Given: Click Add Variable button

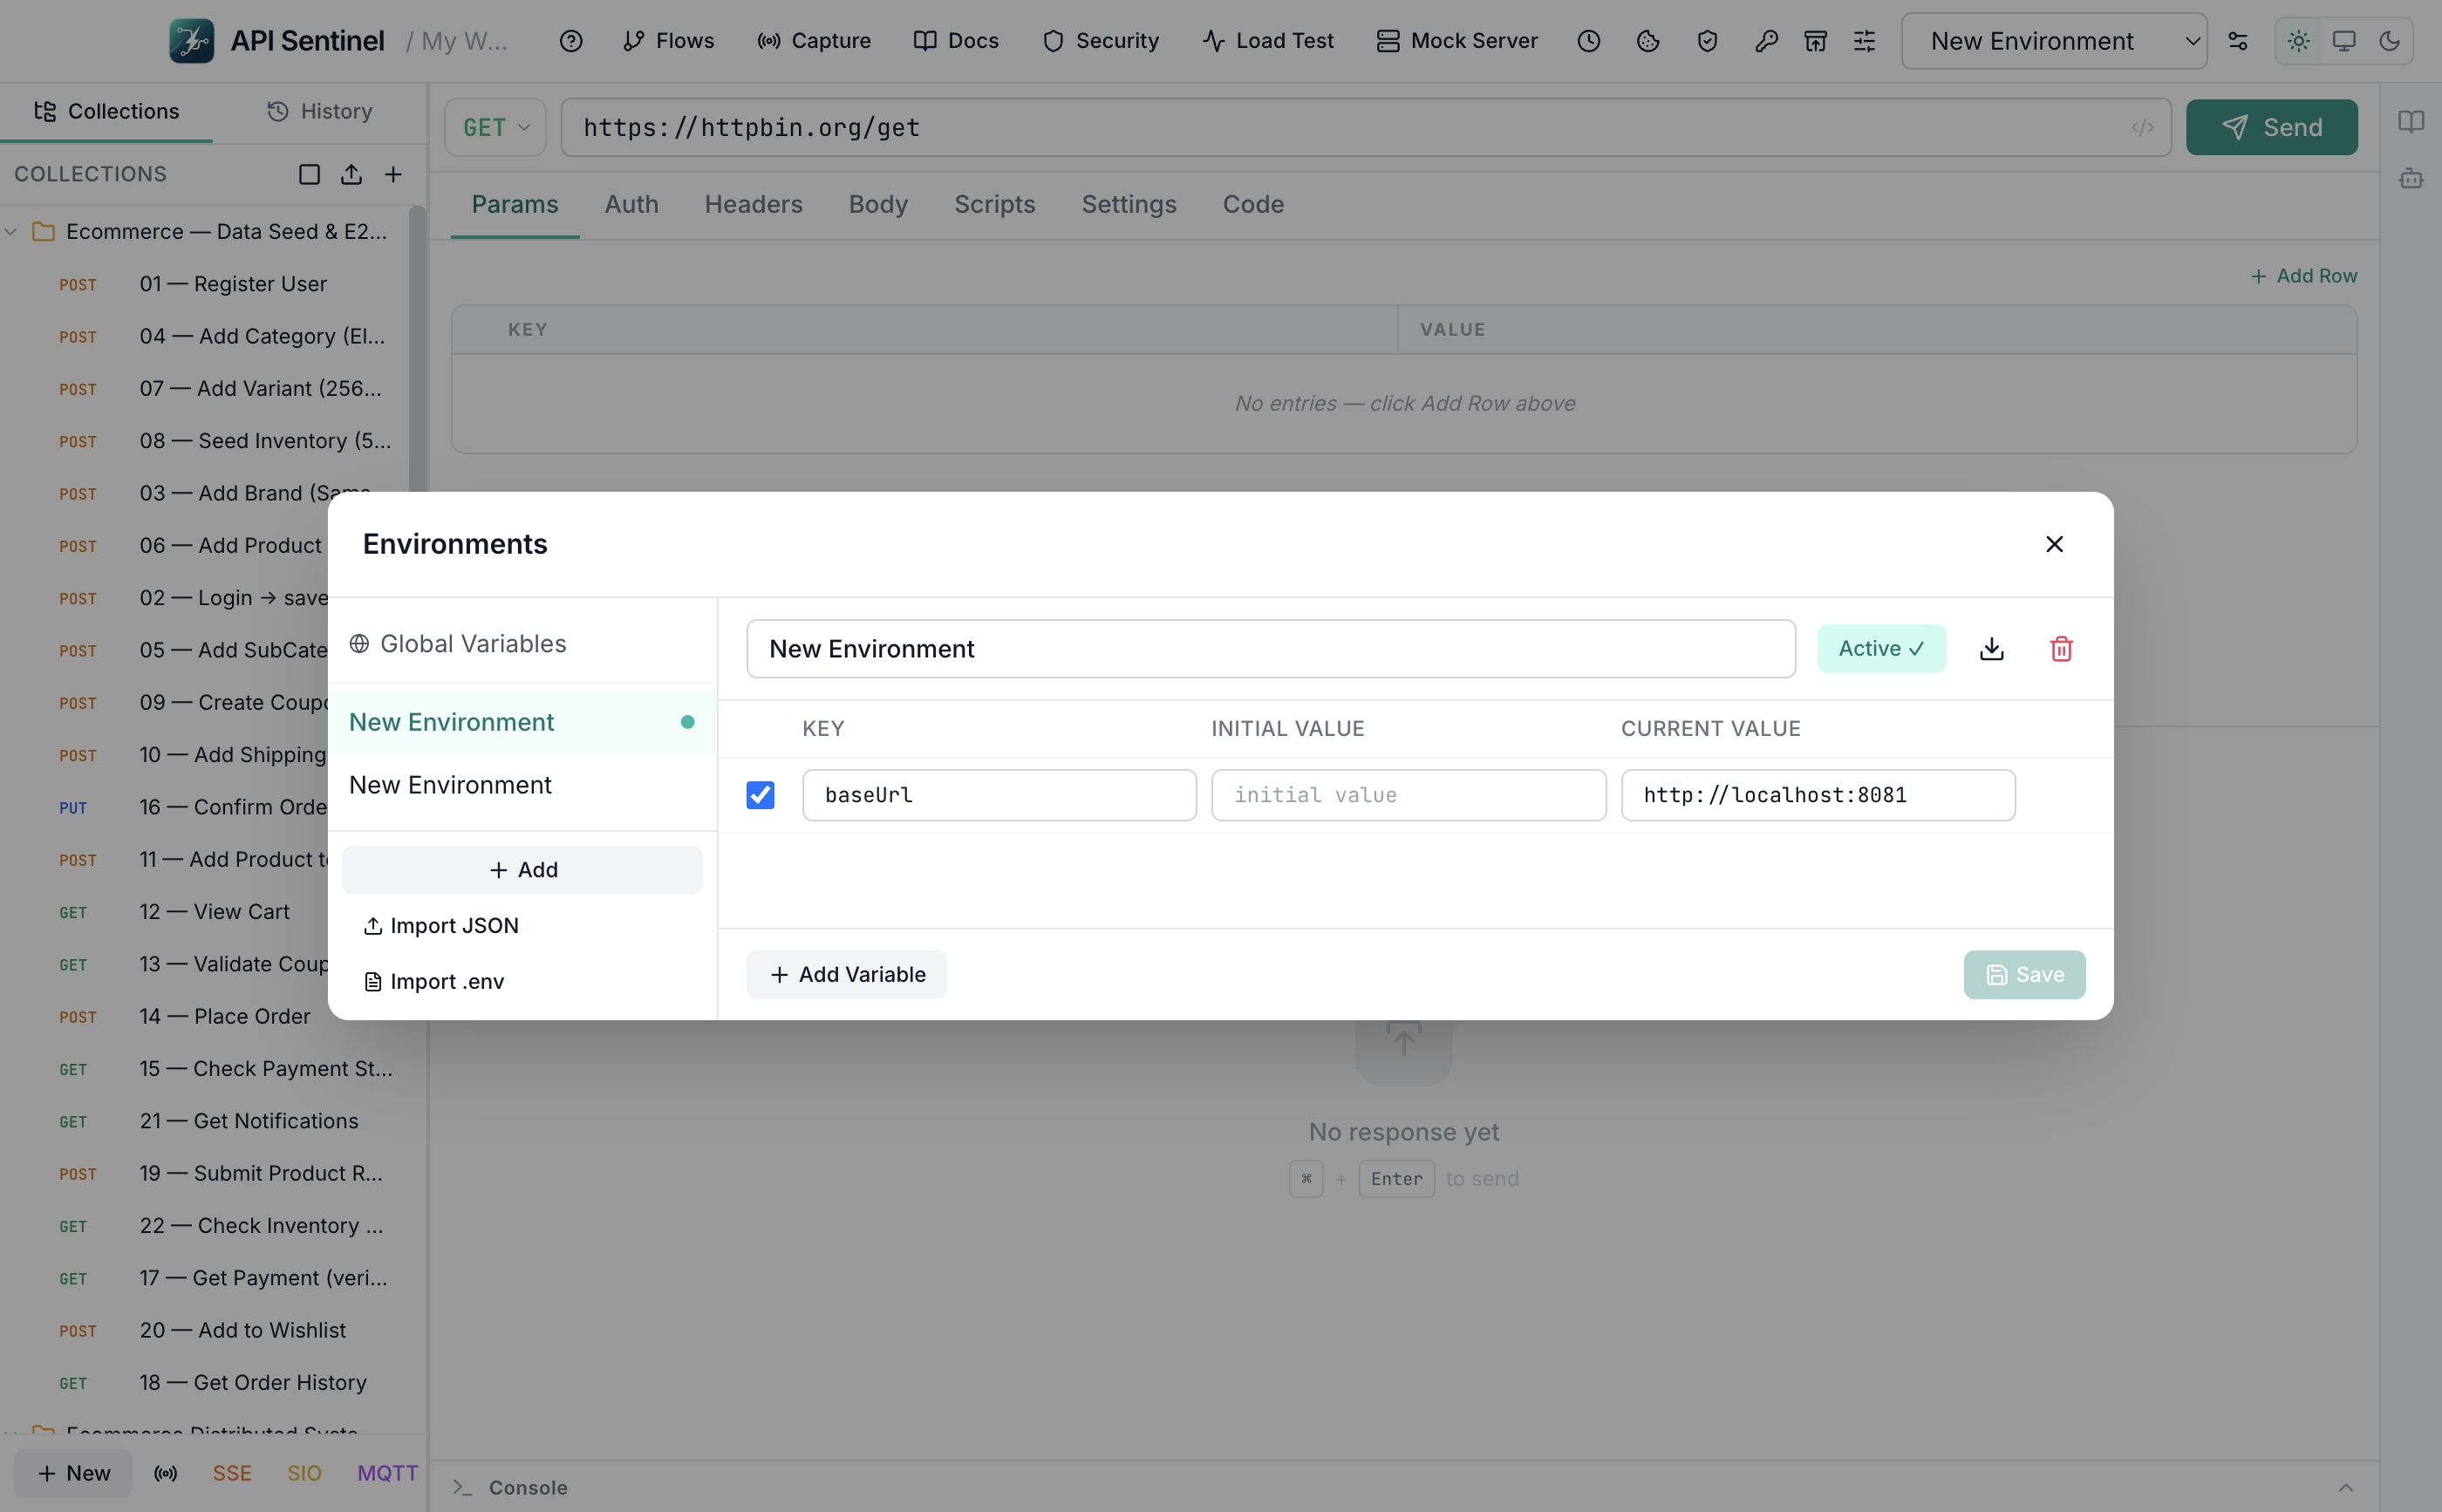Looking at the screenshot, I should [846, 975].
